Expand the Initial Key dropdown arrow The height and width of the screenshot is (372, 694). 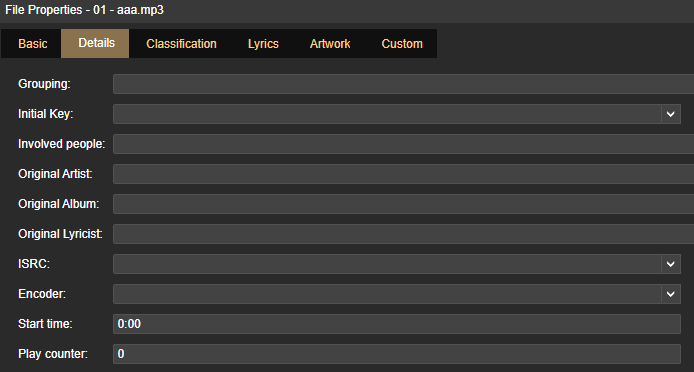(x=671, y=114)
